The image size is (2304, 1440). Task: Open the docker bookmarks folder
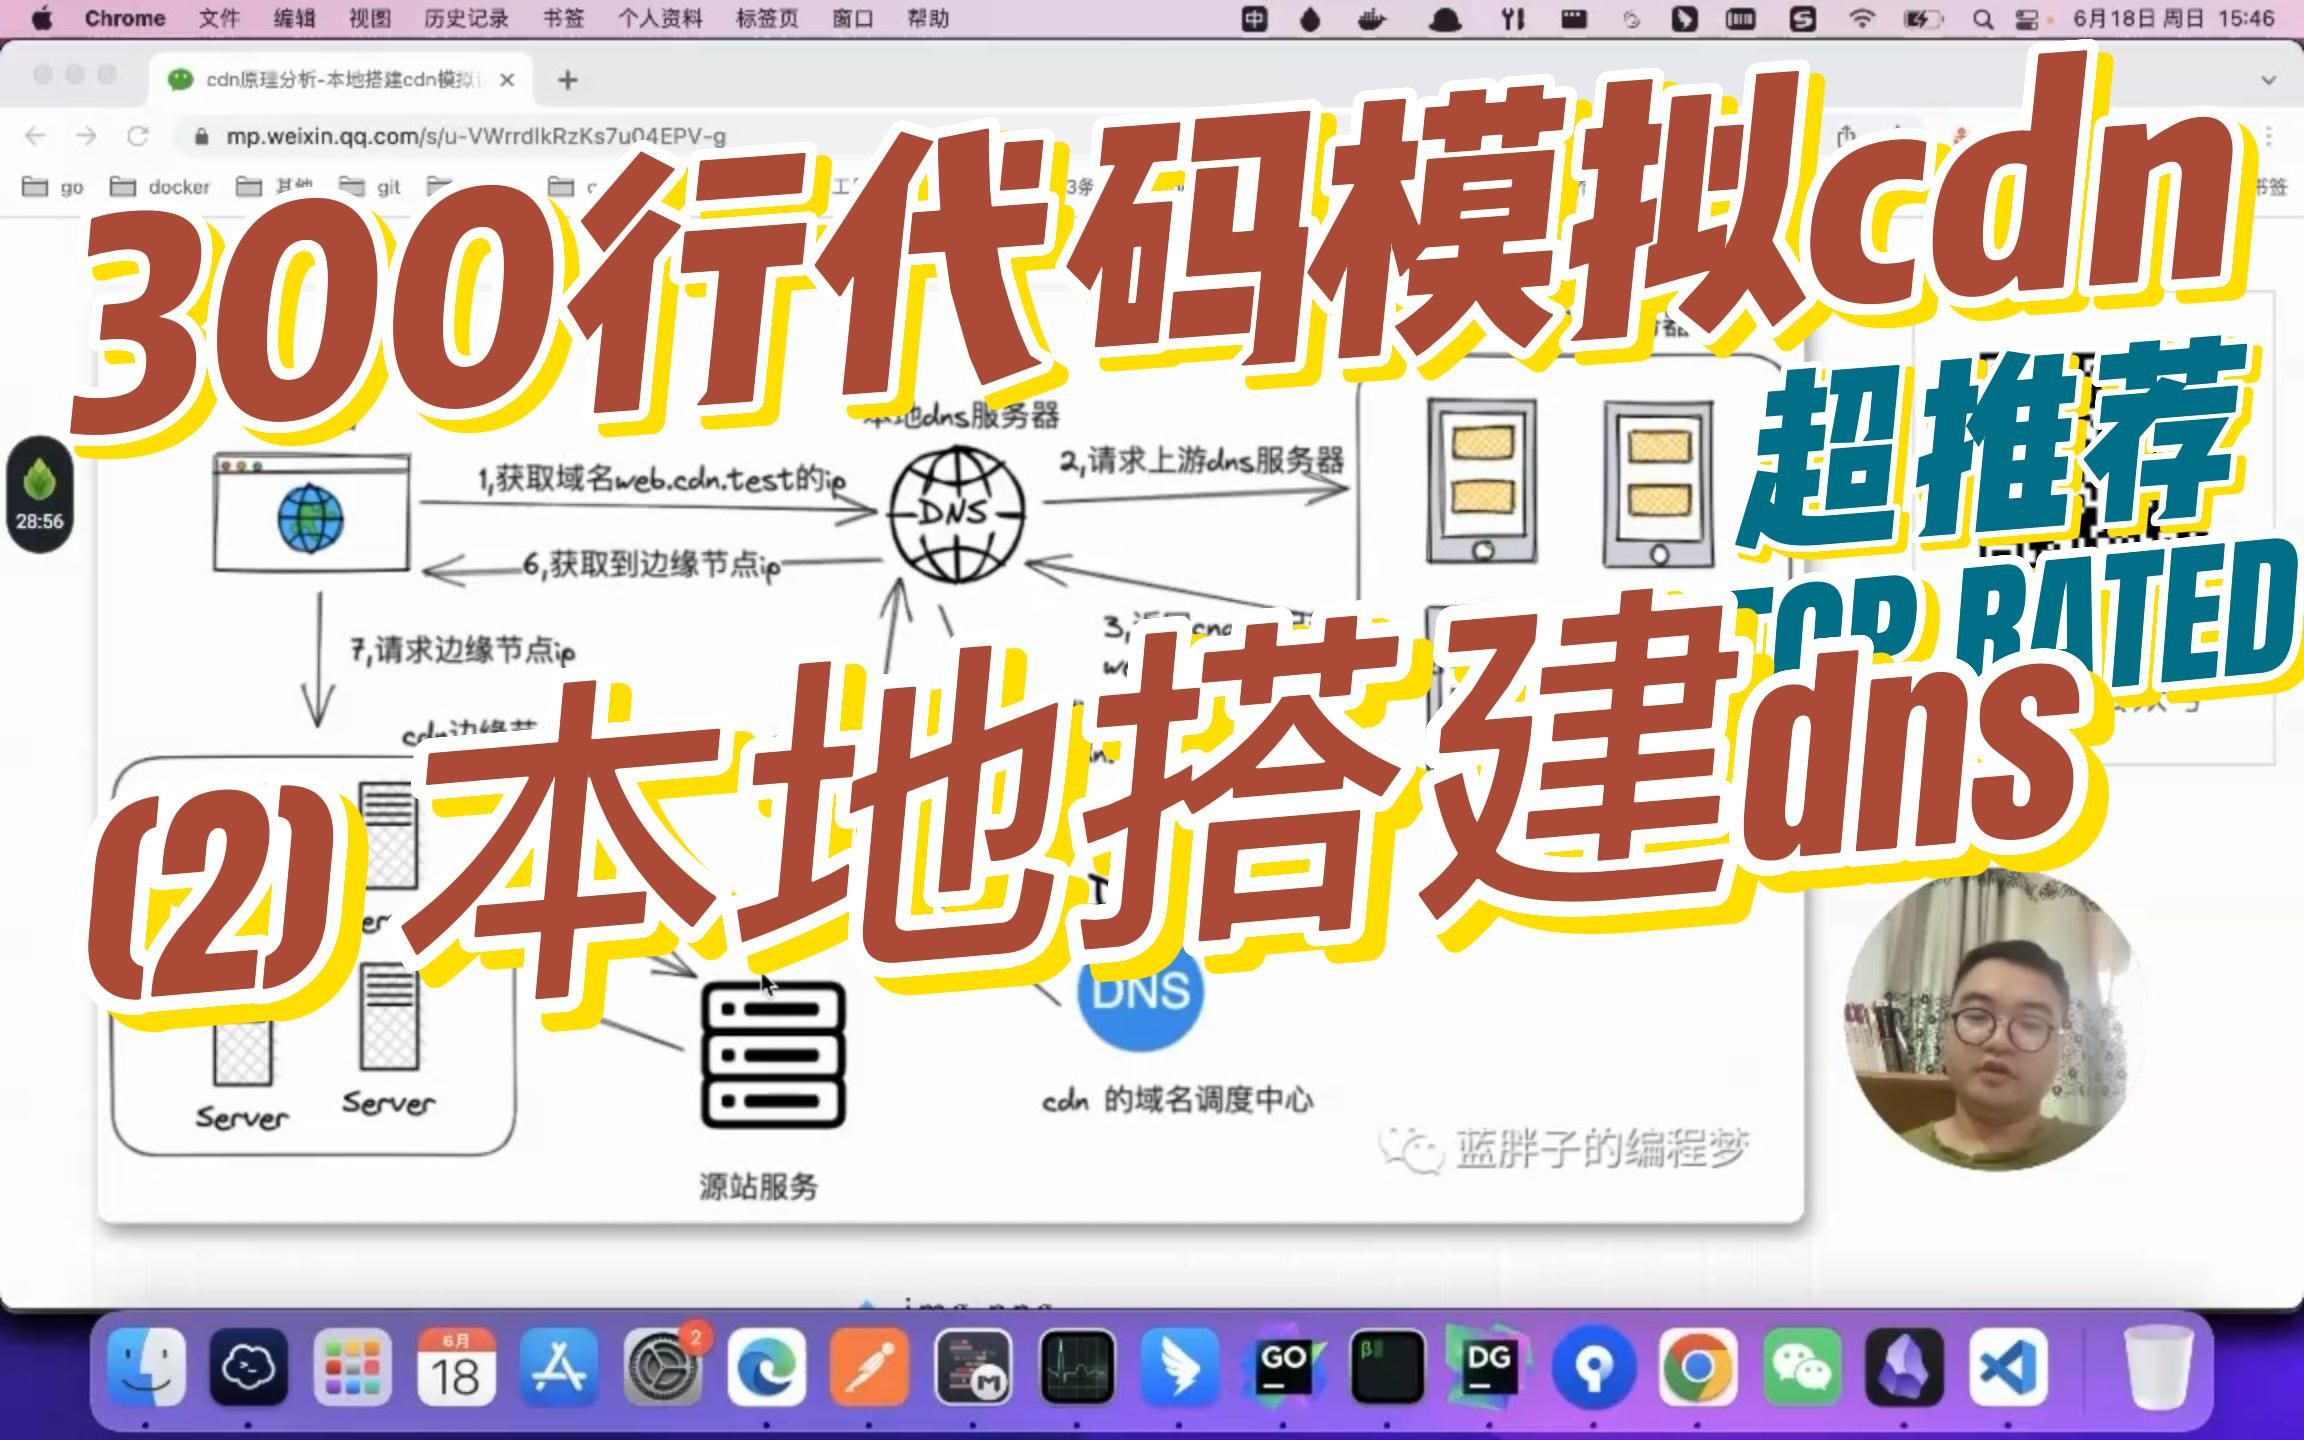click(x=160, y=186)
